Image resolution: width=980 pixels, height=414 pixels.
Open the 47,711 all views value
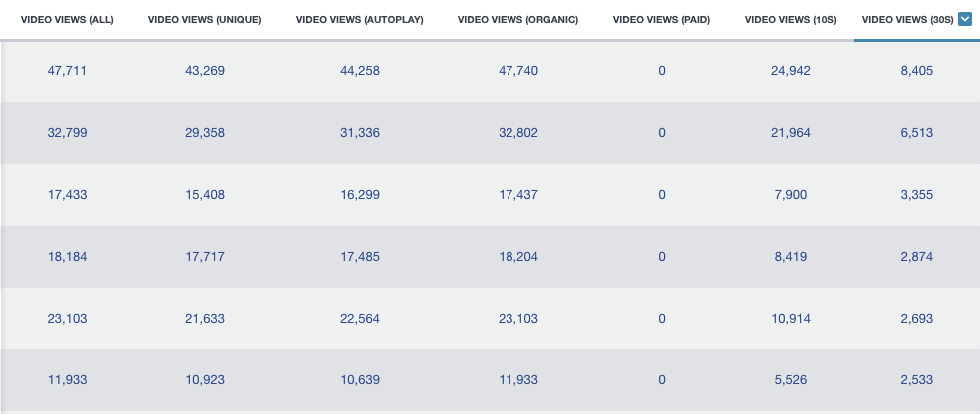click(68, 71)
